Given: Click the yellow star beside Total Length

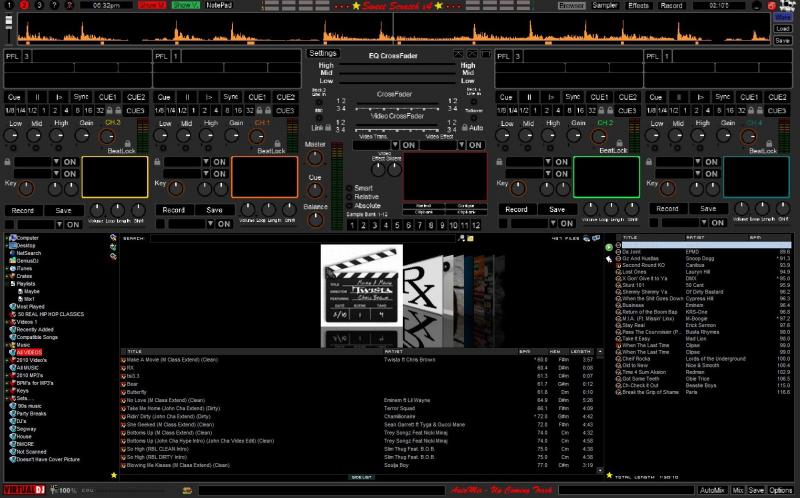Looking at the screenshot, I should [609, 476].
